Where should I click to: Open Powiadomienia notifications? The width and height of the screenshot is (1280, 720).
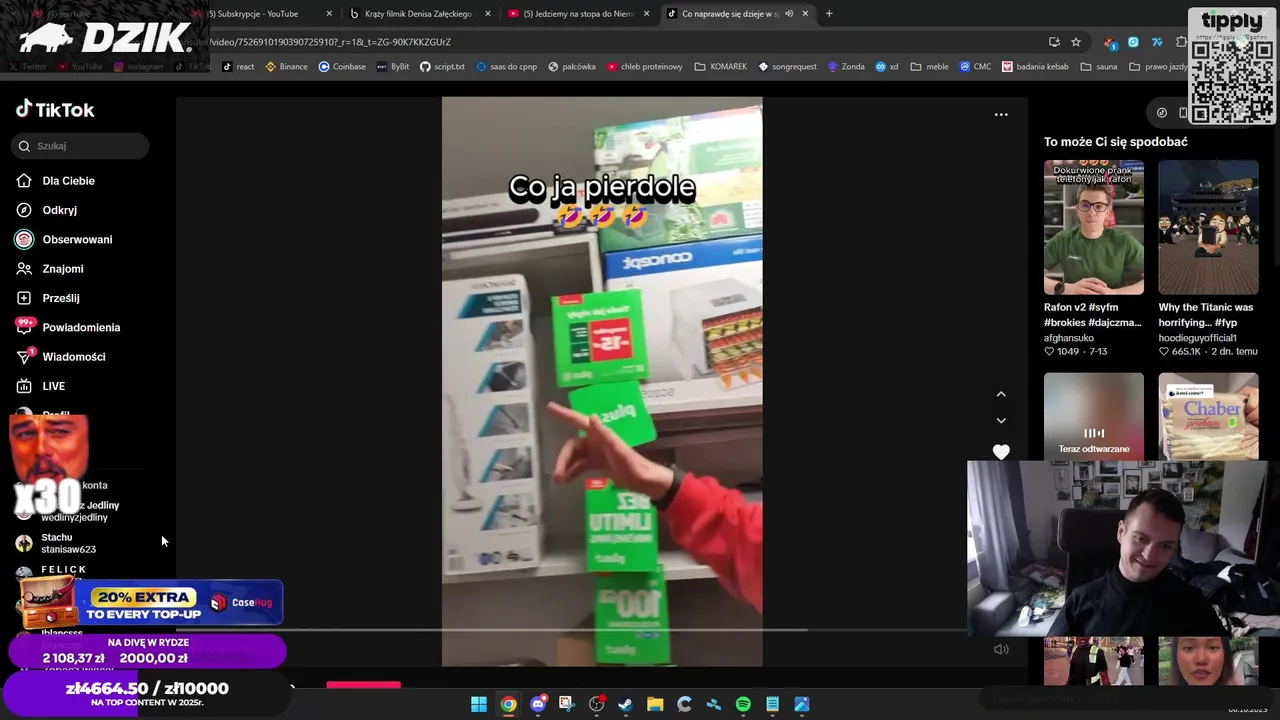(68, 327)
